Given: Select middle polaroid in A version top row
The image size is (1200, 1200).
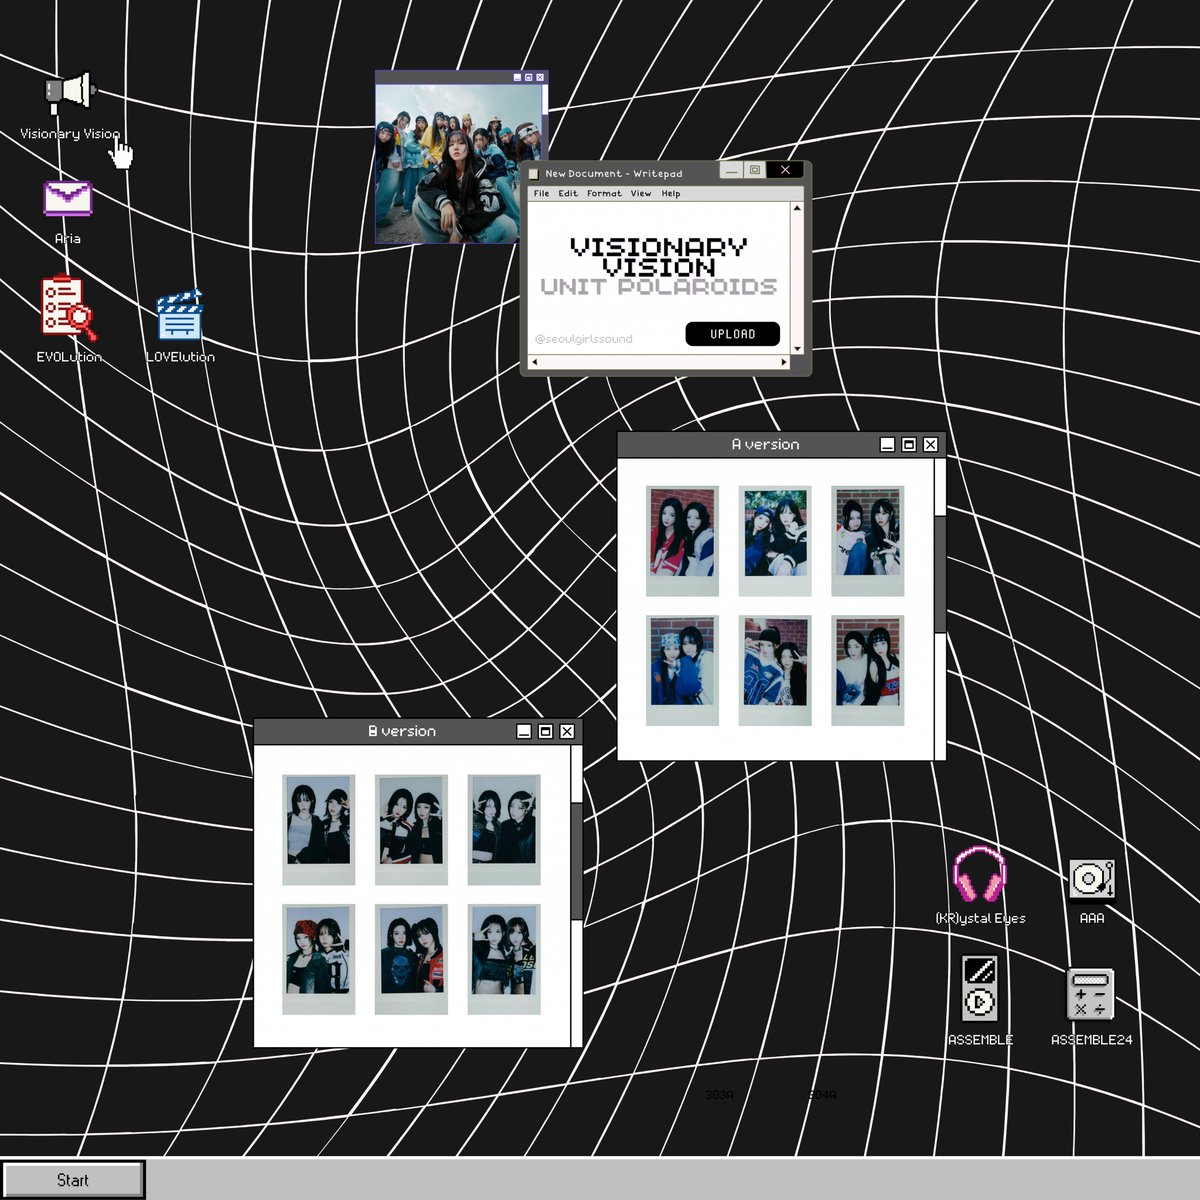Looking at the screenshot, I should (x=775, y=541).
